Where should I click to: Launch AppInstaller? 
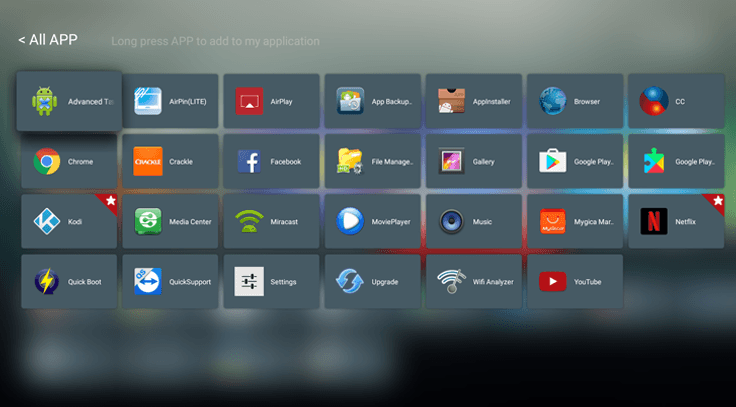click(x=474, y=101)
